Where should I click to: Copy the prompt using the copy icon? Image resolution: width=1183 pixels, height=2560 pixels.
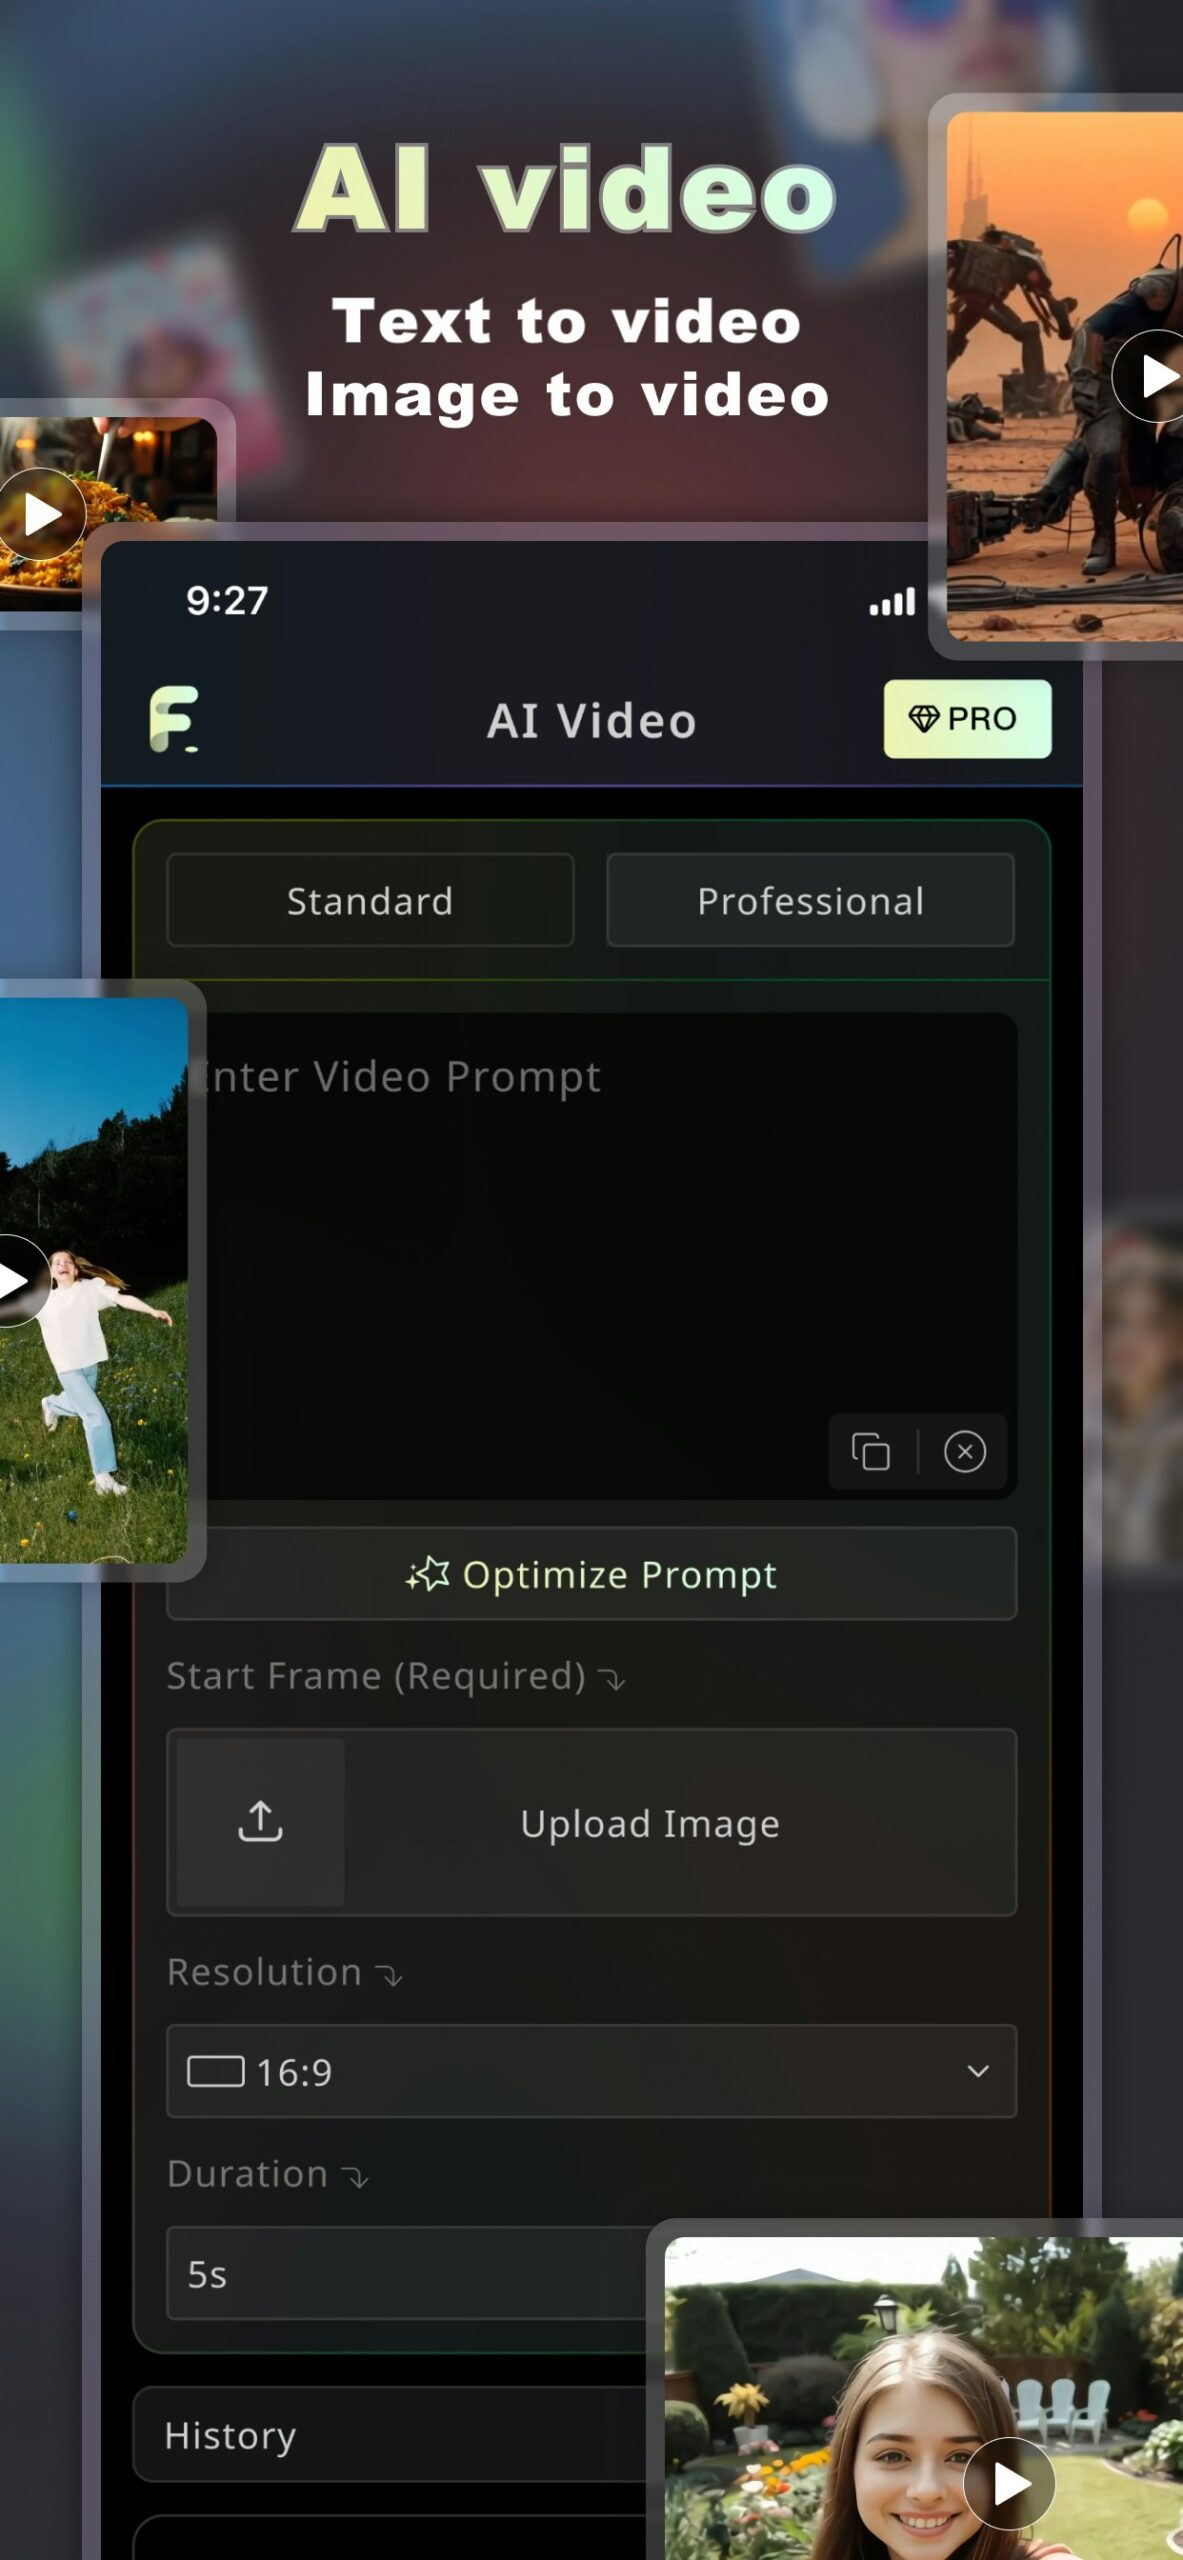pyautogui.click(x=870, y=1451)
